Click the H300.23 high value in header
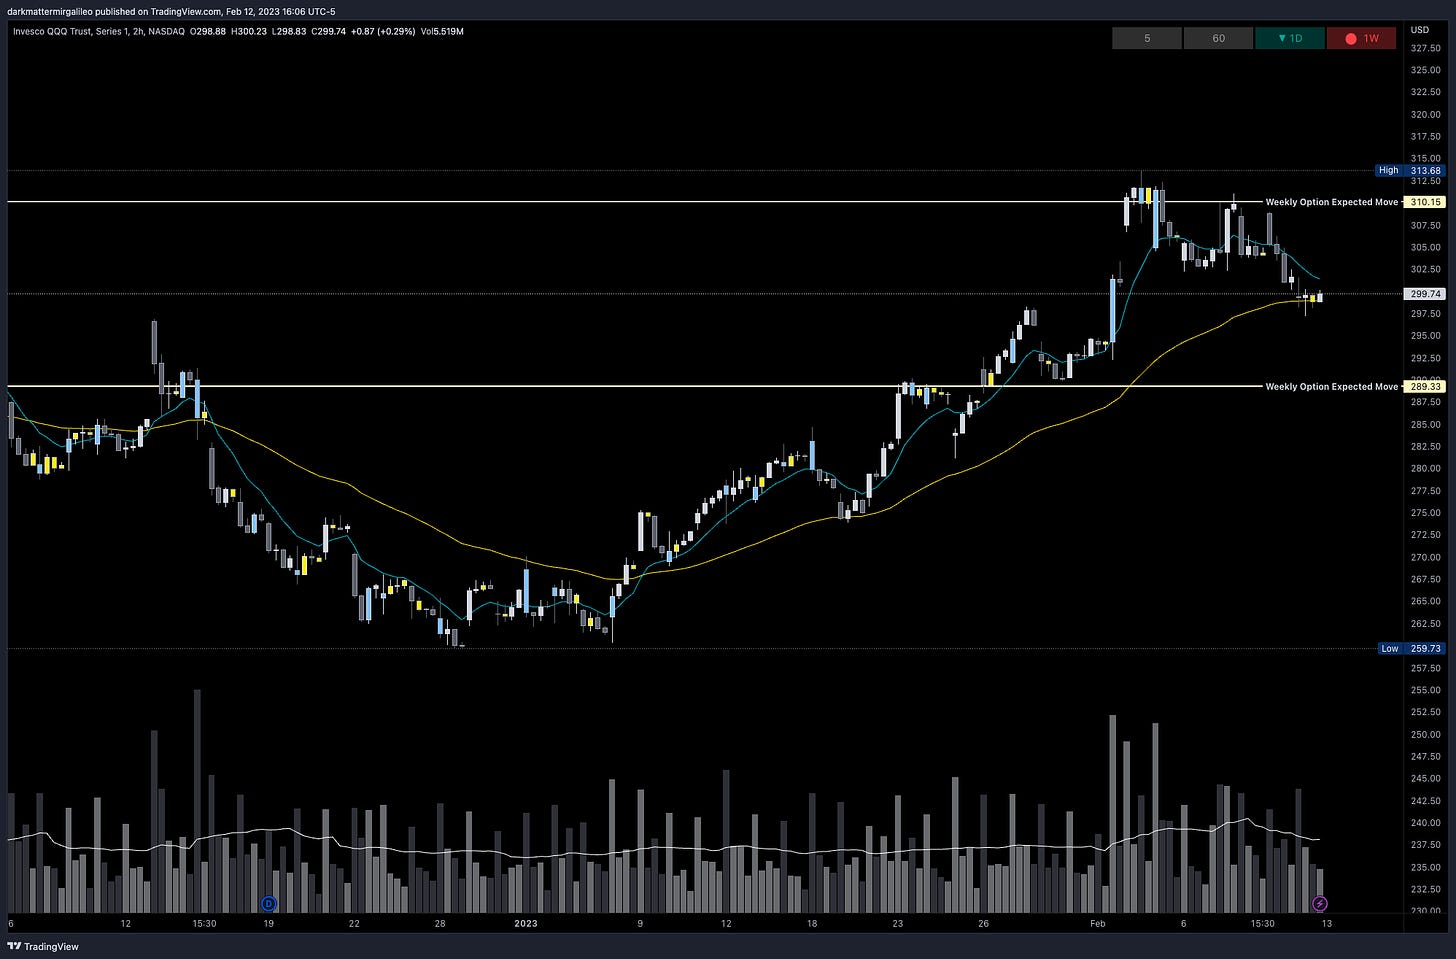Screen dimensions: 1456x959 [x=249, y=31]
